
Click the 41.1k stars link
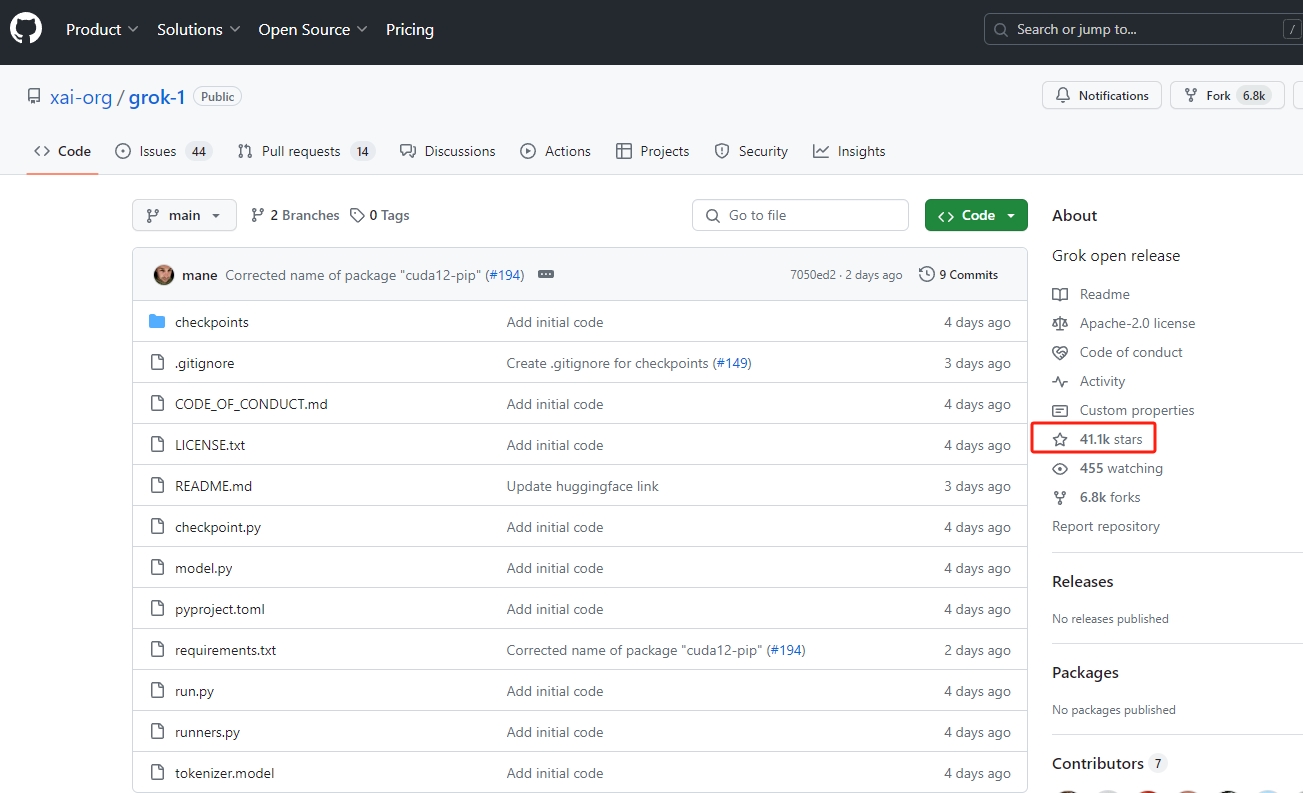1097,439
